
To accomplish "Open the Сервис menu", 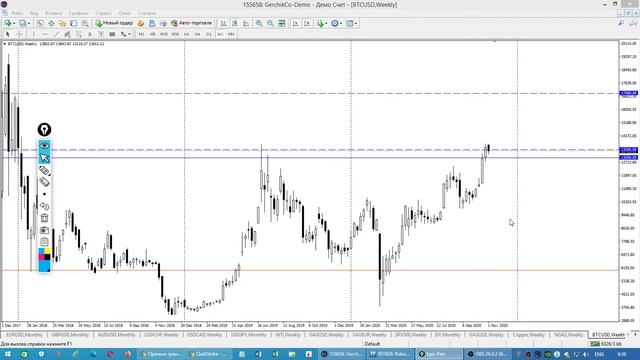I will point(103,13).
